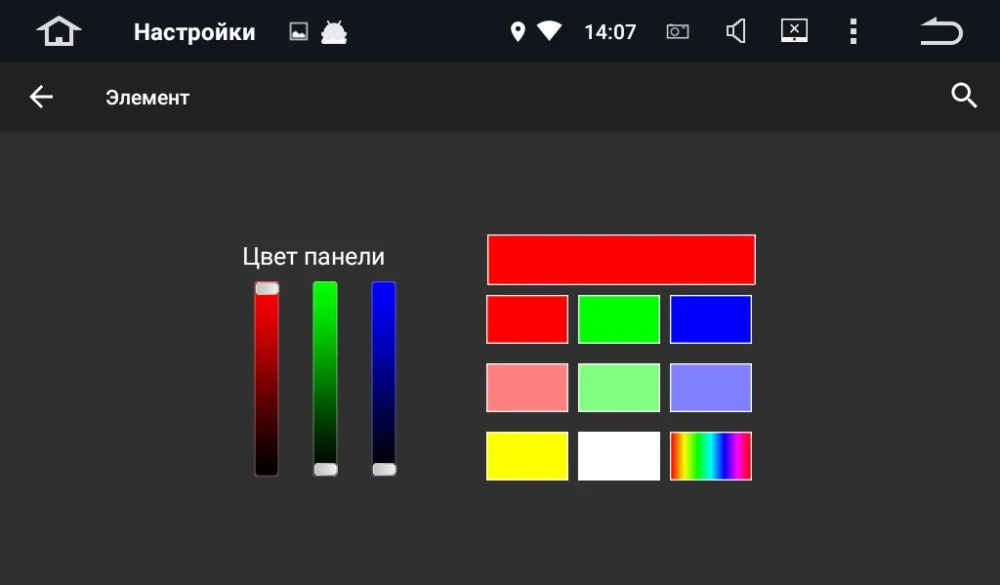
Task: Tap the location pin icon
Action: (517, 32)
